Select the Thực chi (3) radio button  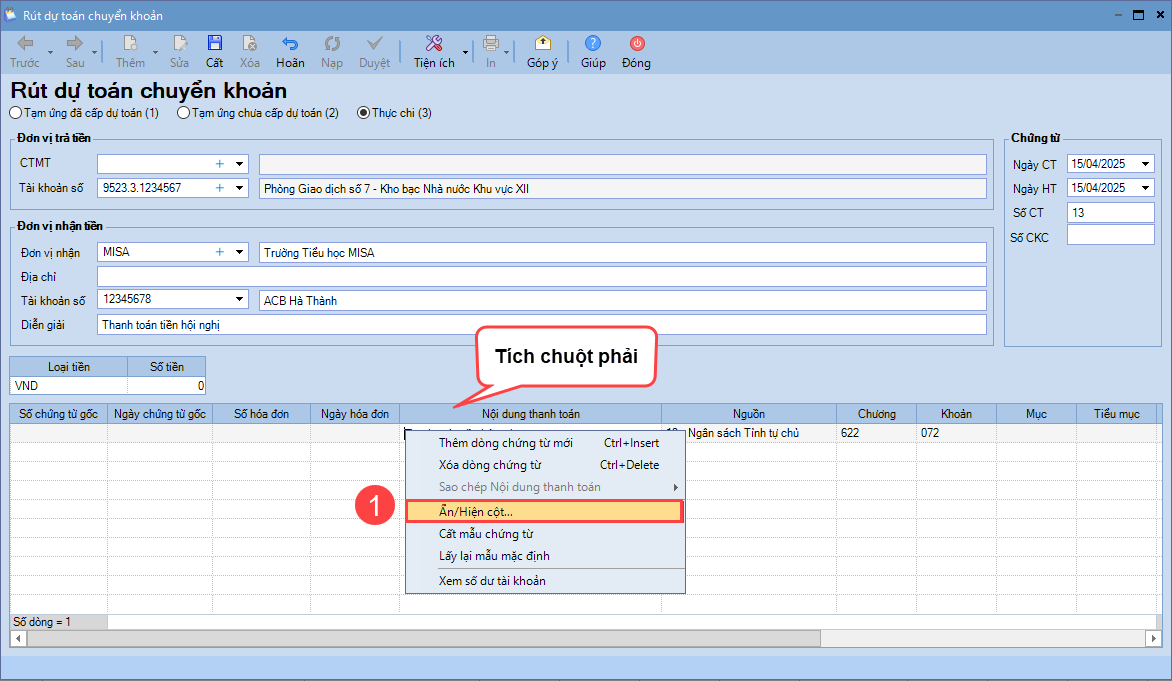tap(364, 113)
